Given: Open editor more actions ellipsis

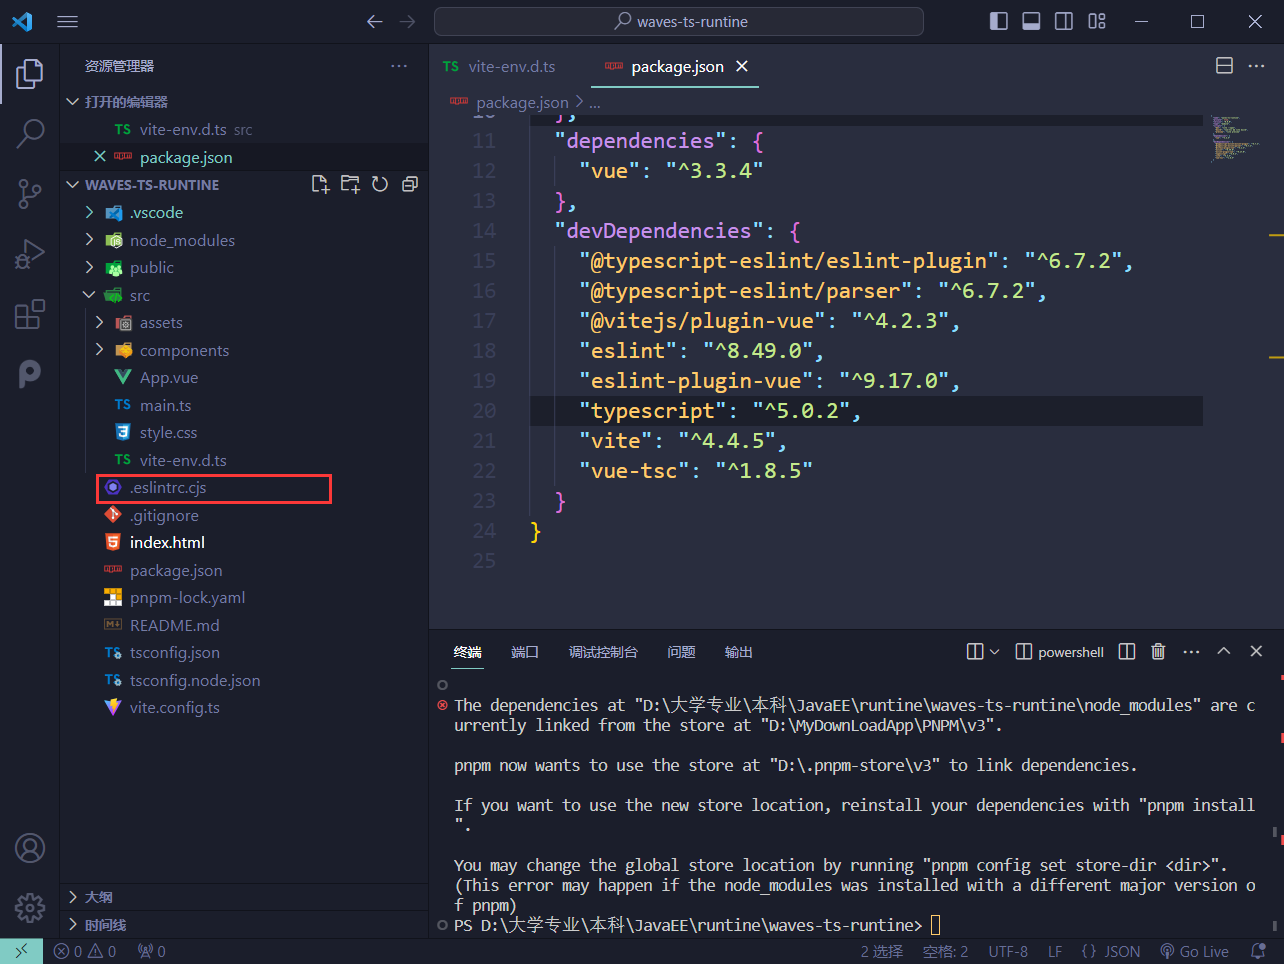Looking at the screenshot, I should 1257,66.
